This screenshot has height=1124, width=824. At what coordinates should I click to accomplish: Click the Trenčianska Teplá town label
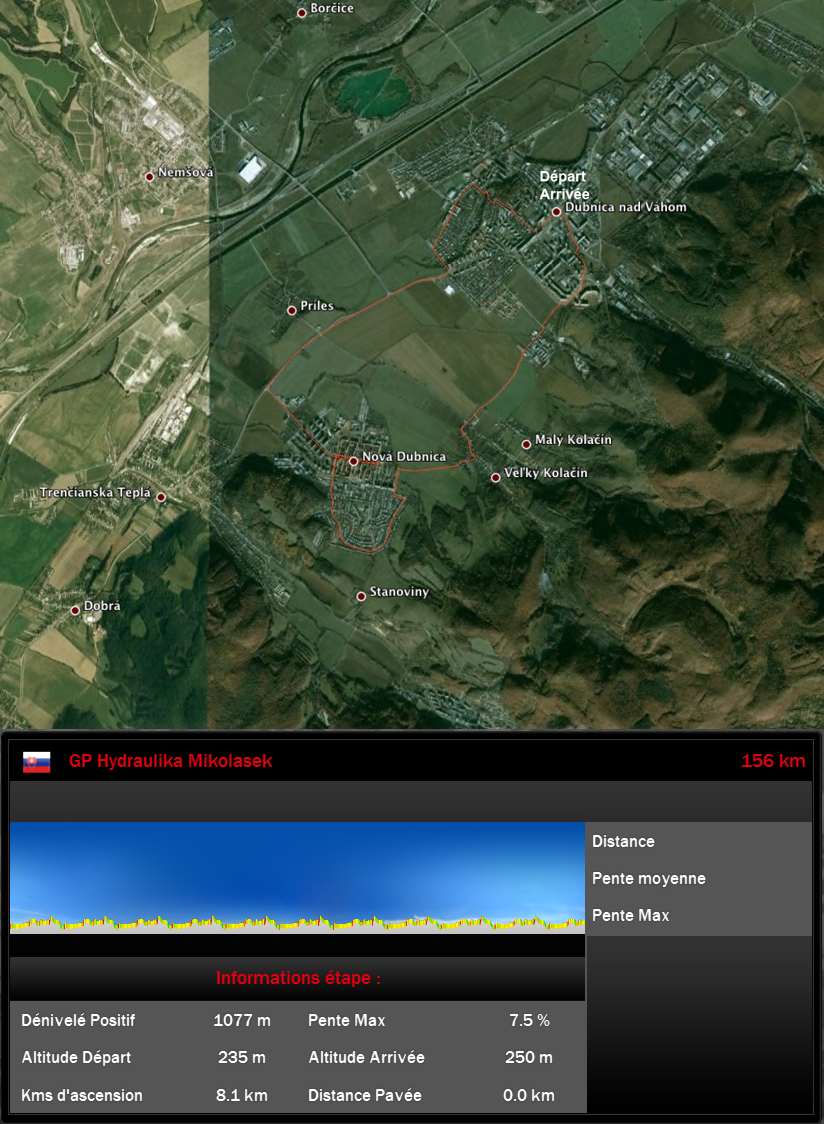click(95, 492)
